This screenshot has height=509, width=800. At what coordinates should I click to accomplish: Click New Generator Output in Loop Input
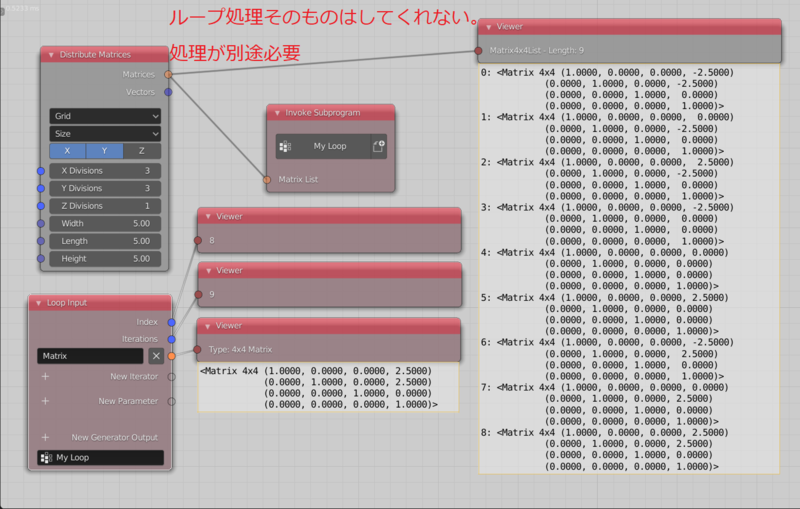(x=114, y=437)
